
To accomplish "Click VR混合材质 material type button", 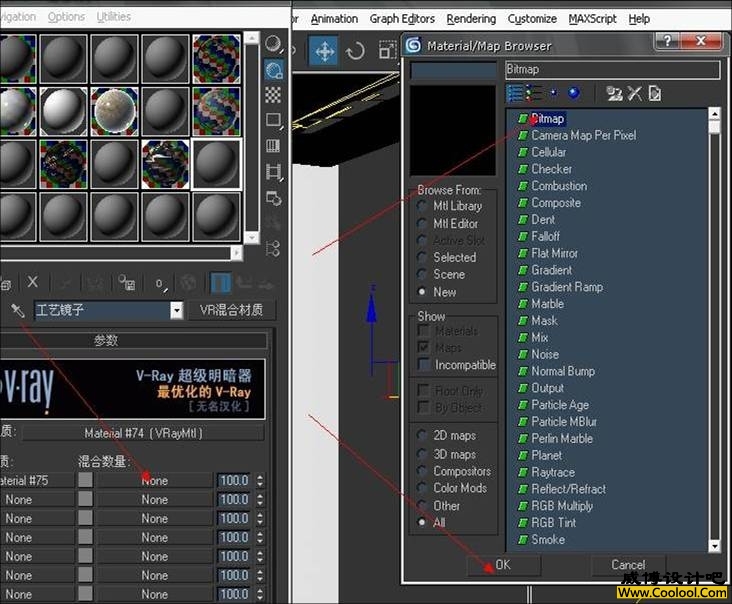I will [x=232, y=310].
